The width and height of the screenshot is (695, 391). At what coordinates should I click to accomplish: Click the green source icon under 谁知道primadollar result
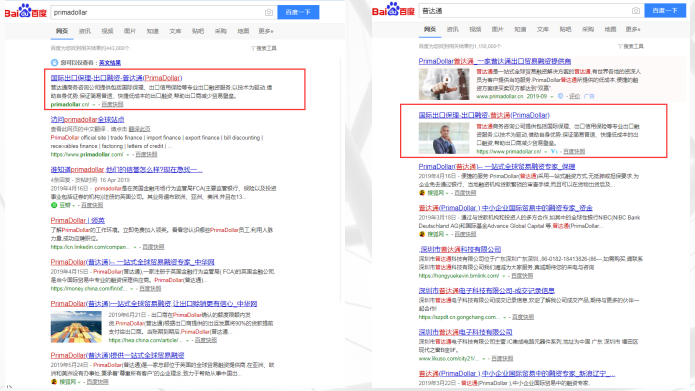(x=54, y=205)
